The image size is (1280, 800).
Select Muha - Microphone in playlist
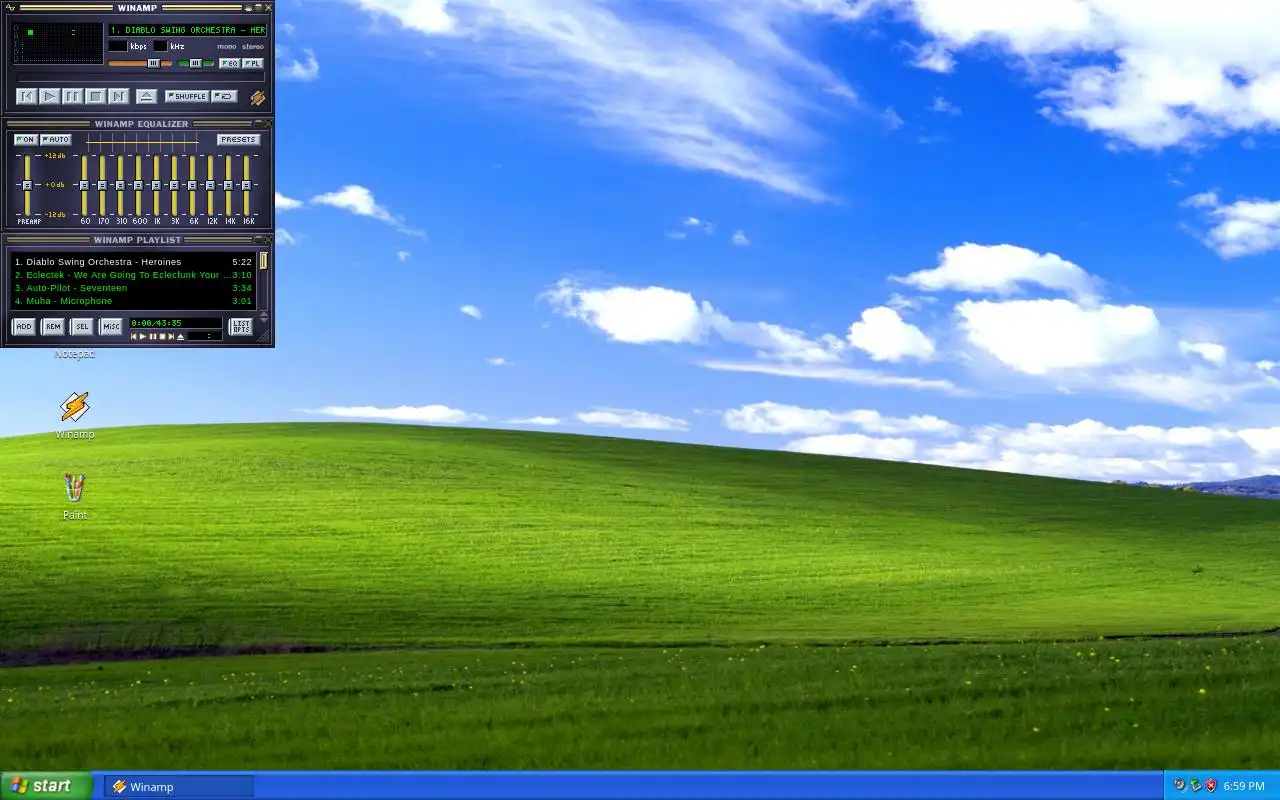(x=133, y=301)
